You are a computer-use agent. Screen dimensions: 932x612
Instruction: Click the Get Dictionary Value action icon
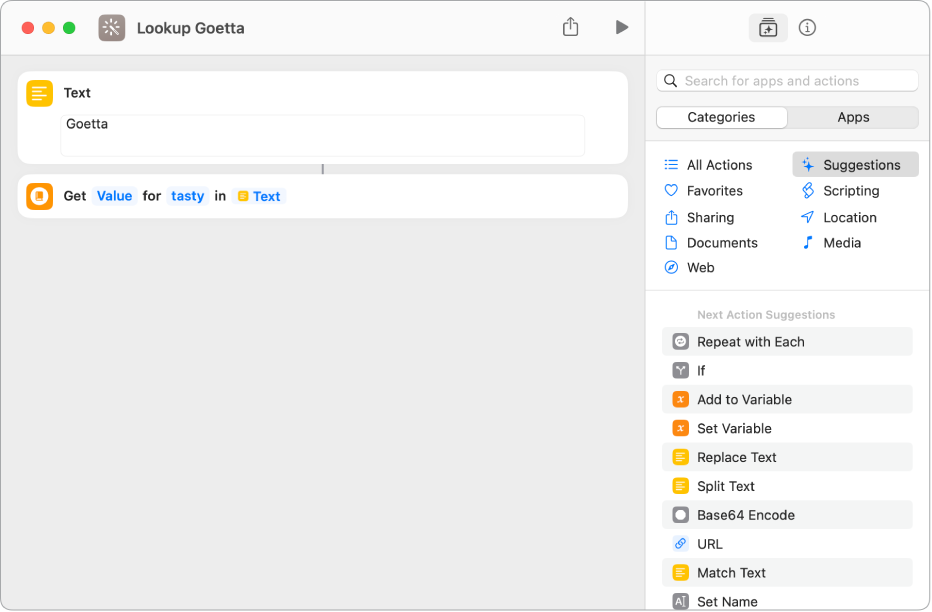(40, 196)
